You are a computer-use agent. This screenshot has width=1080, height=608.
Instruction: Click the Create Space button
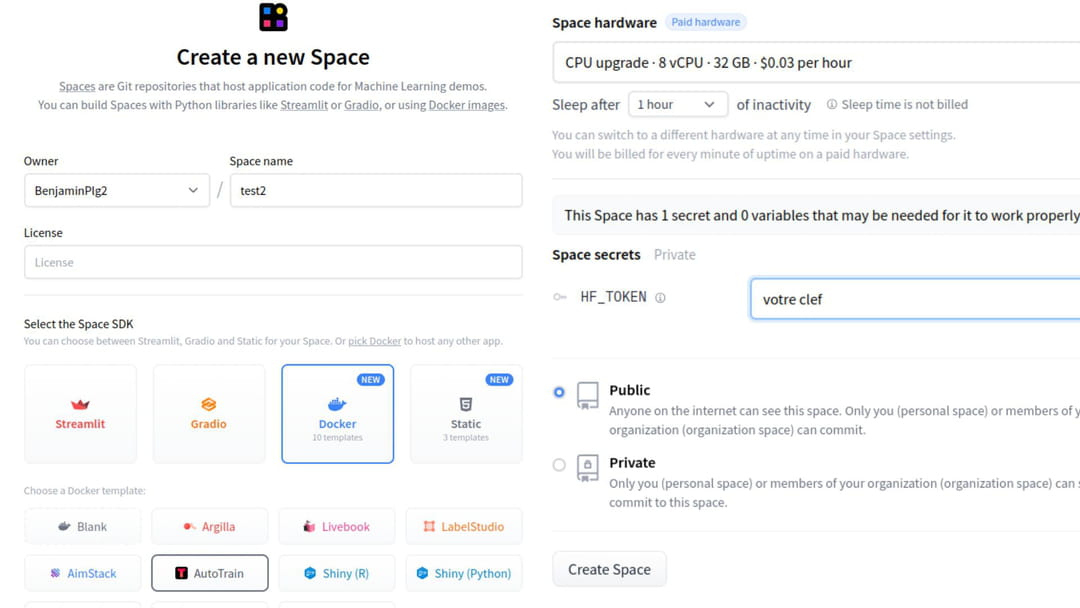pyautogui.click(x=609, y=569)
